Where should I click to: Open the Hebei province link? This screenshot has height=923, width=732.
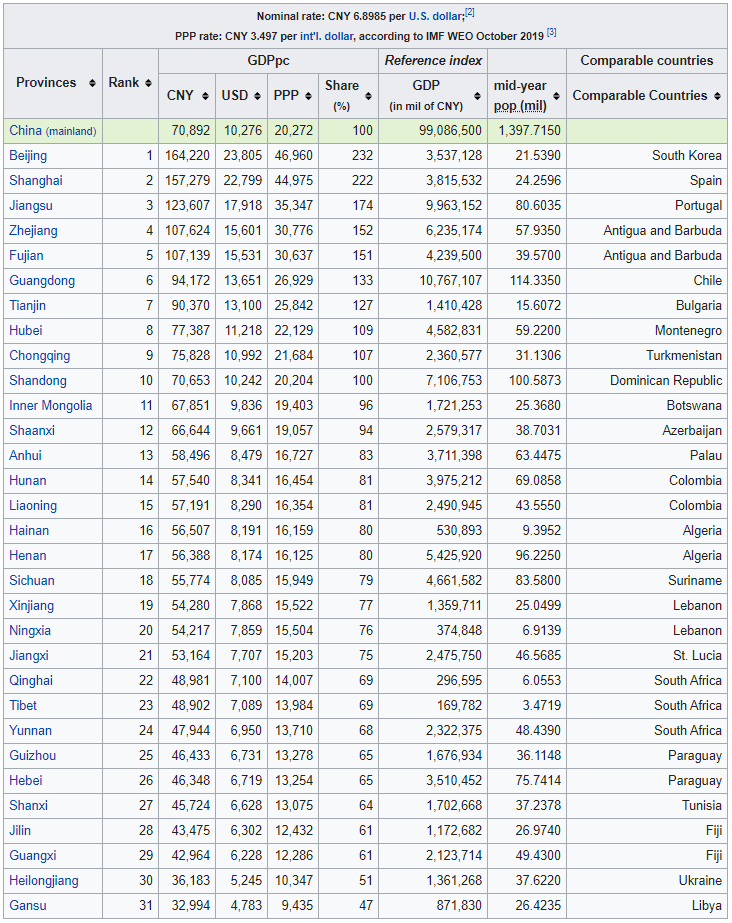(26, 781)
